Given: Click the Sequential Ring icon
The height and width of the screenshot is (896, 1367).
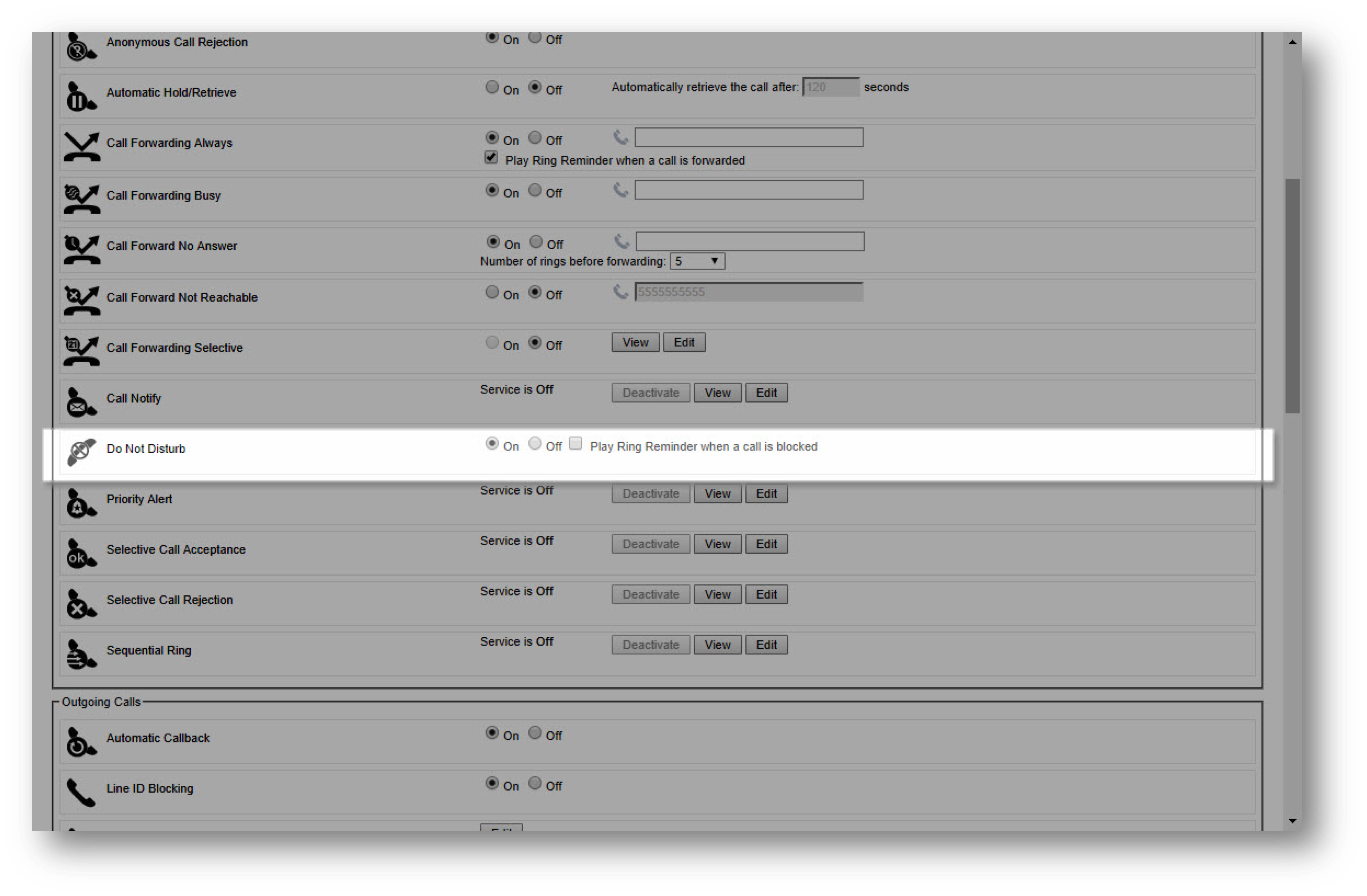Looking at the screenshot, I should [81, 652].
